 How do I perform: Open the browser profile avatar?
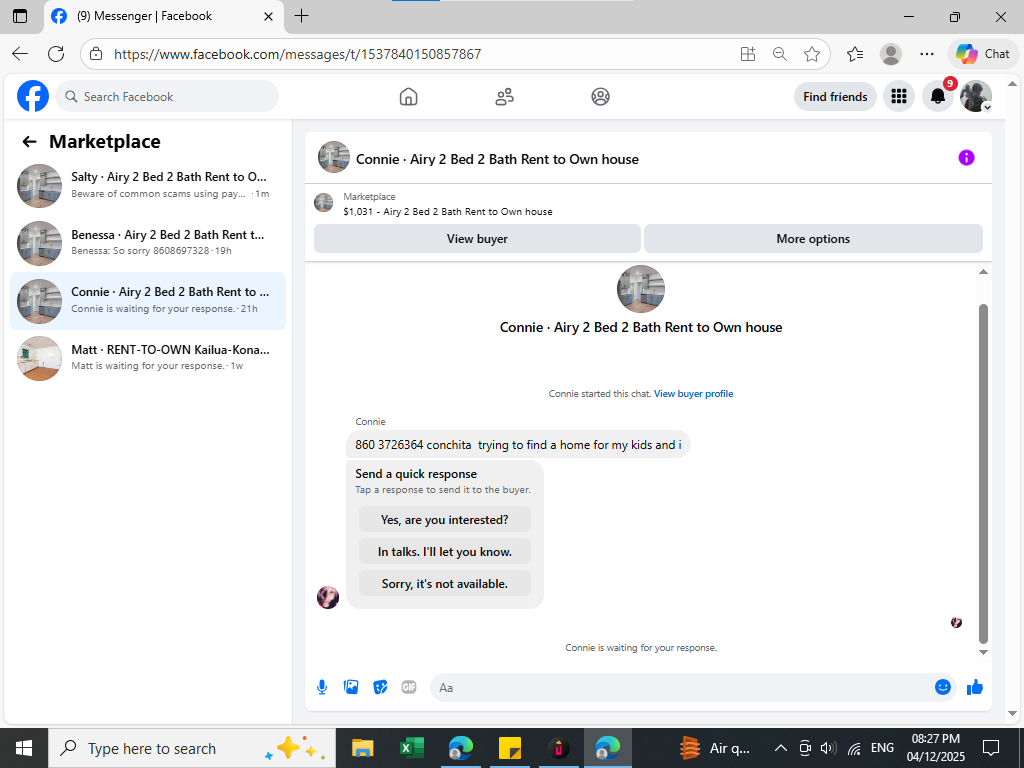891,54
